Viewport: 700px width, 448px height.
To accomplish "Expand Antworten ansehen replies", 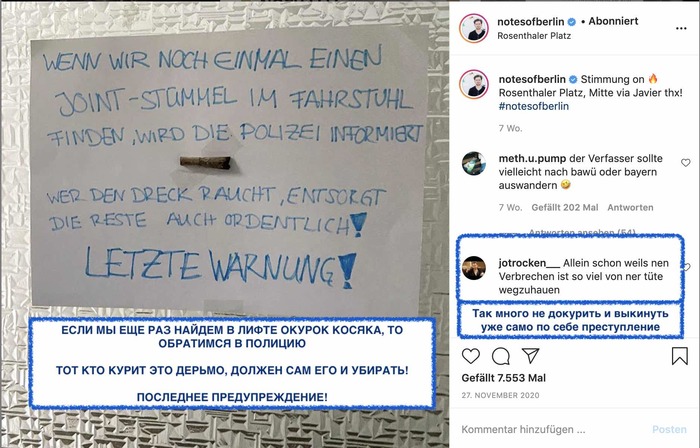I will point(582,232).
